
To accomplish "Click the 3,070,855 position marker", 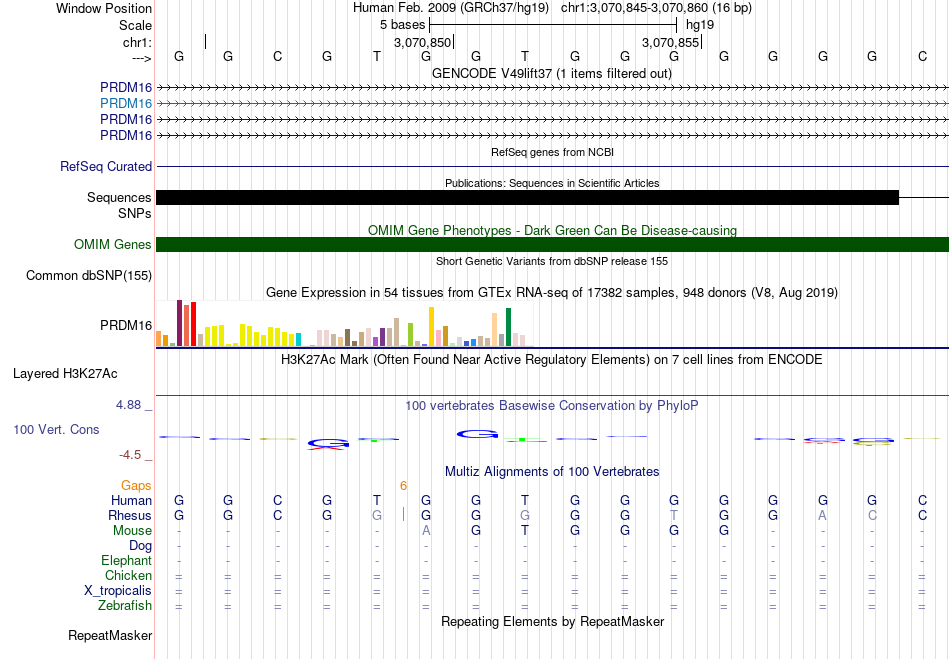I will [x=671, y=43].
